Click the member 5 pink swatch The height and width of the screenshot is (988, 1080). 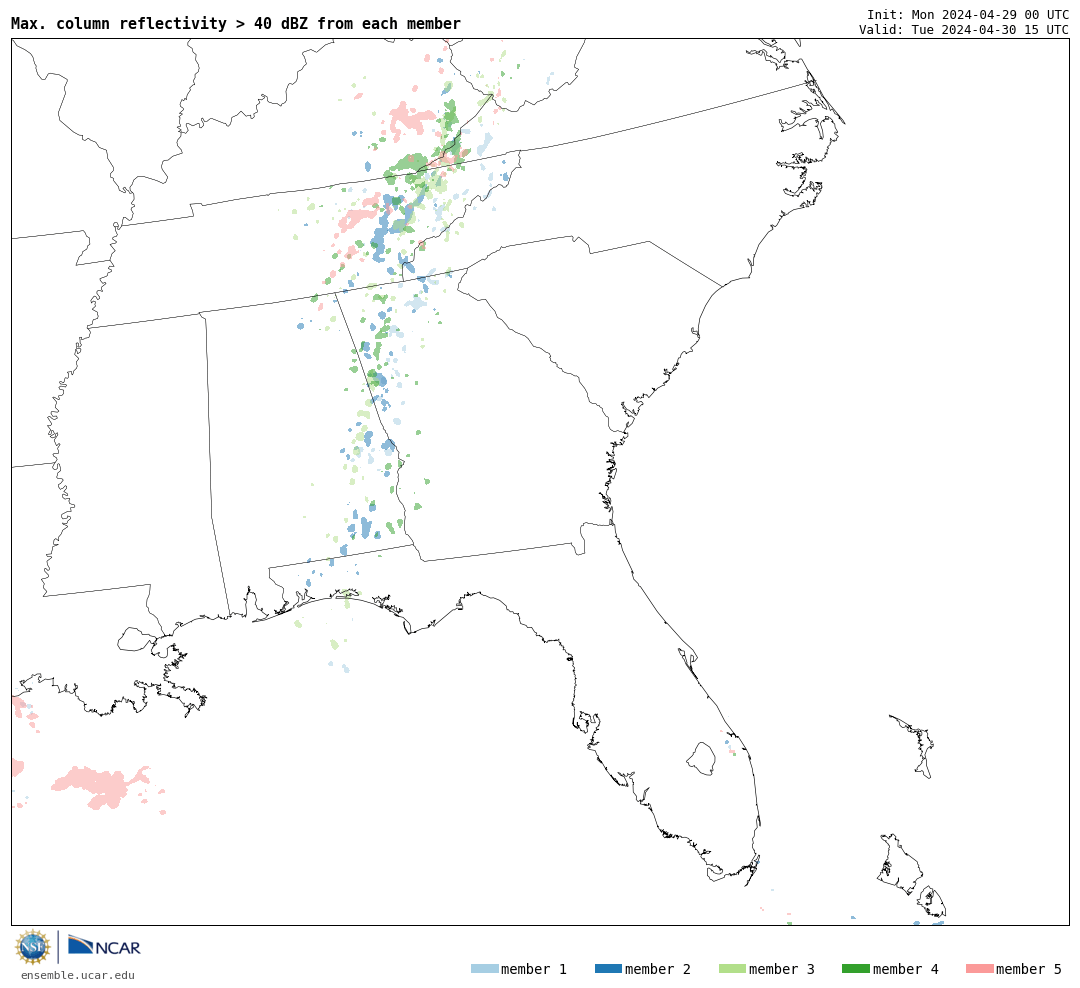(979, 969)
